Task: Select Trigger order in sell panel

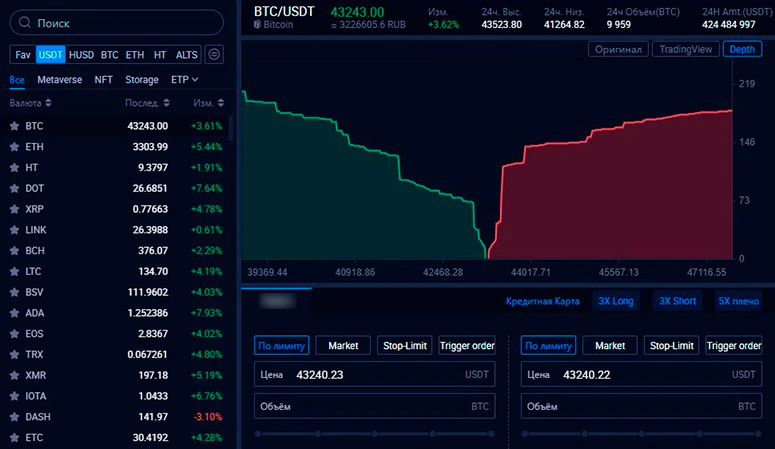Action: pyautogui.click(x=733, y=346)
